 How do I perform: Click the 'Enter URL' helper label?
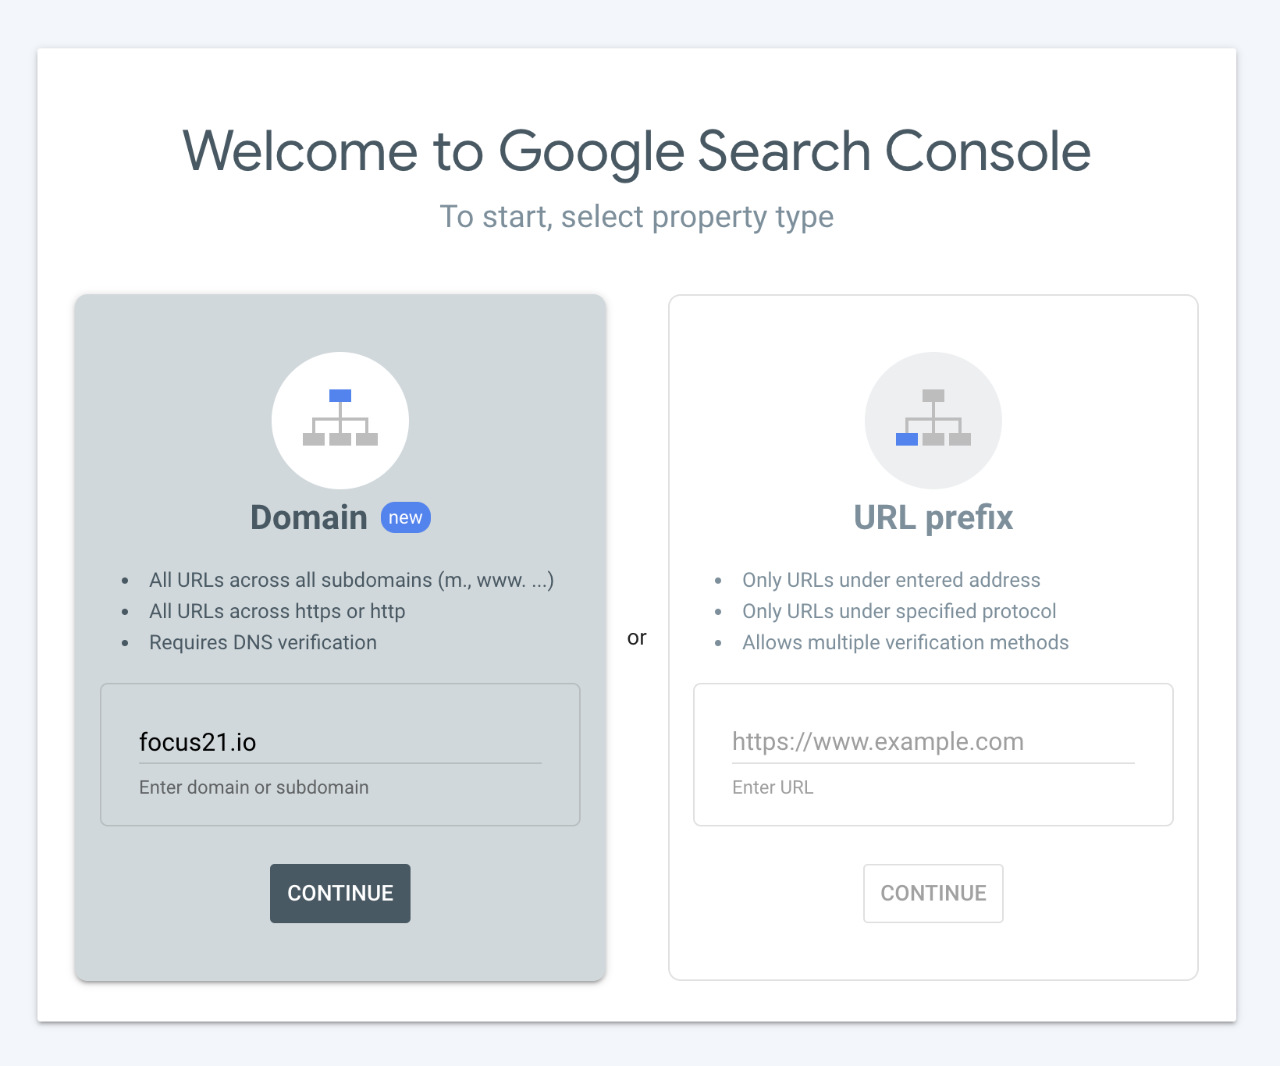click(x=772, y=788)
